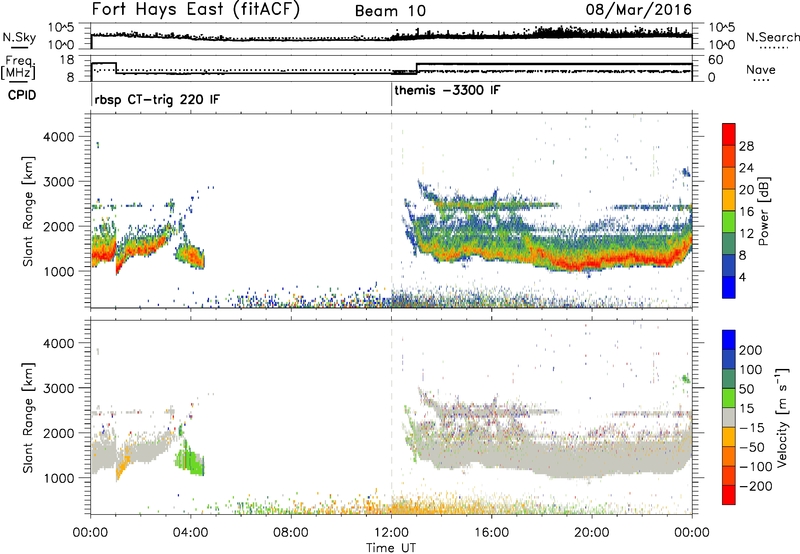
Task: Click the 'rbsp CT-trig 220 IF' text
Action: coord(157,99)
